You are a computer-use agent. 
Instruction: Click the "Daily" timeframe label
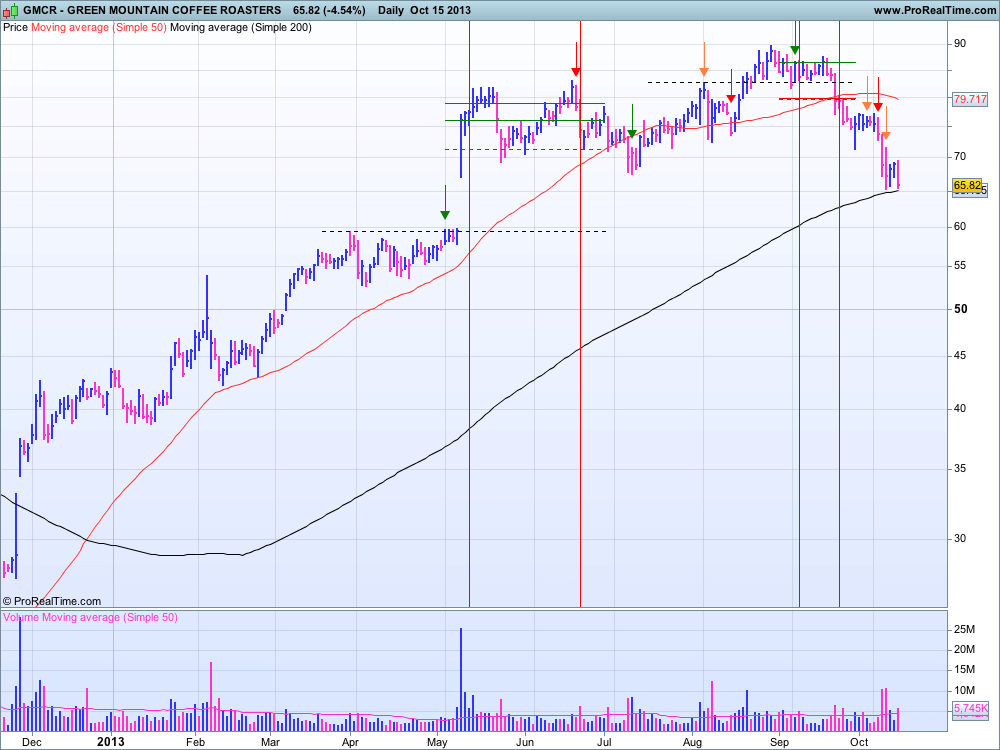(x=390, y=10)
